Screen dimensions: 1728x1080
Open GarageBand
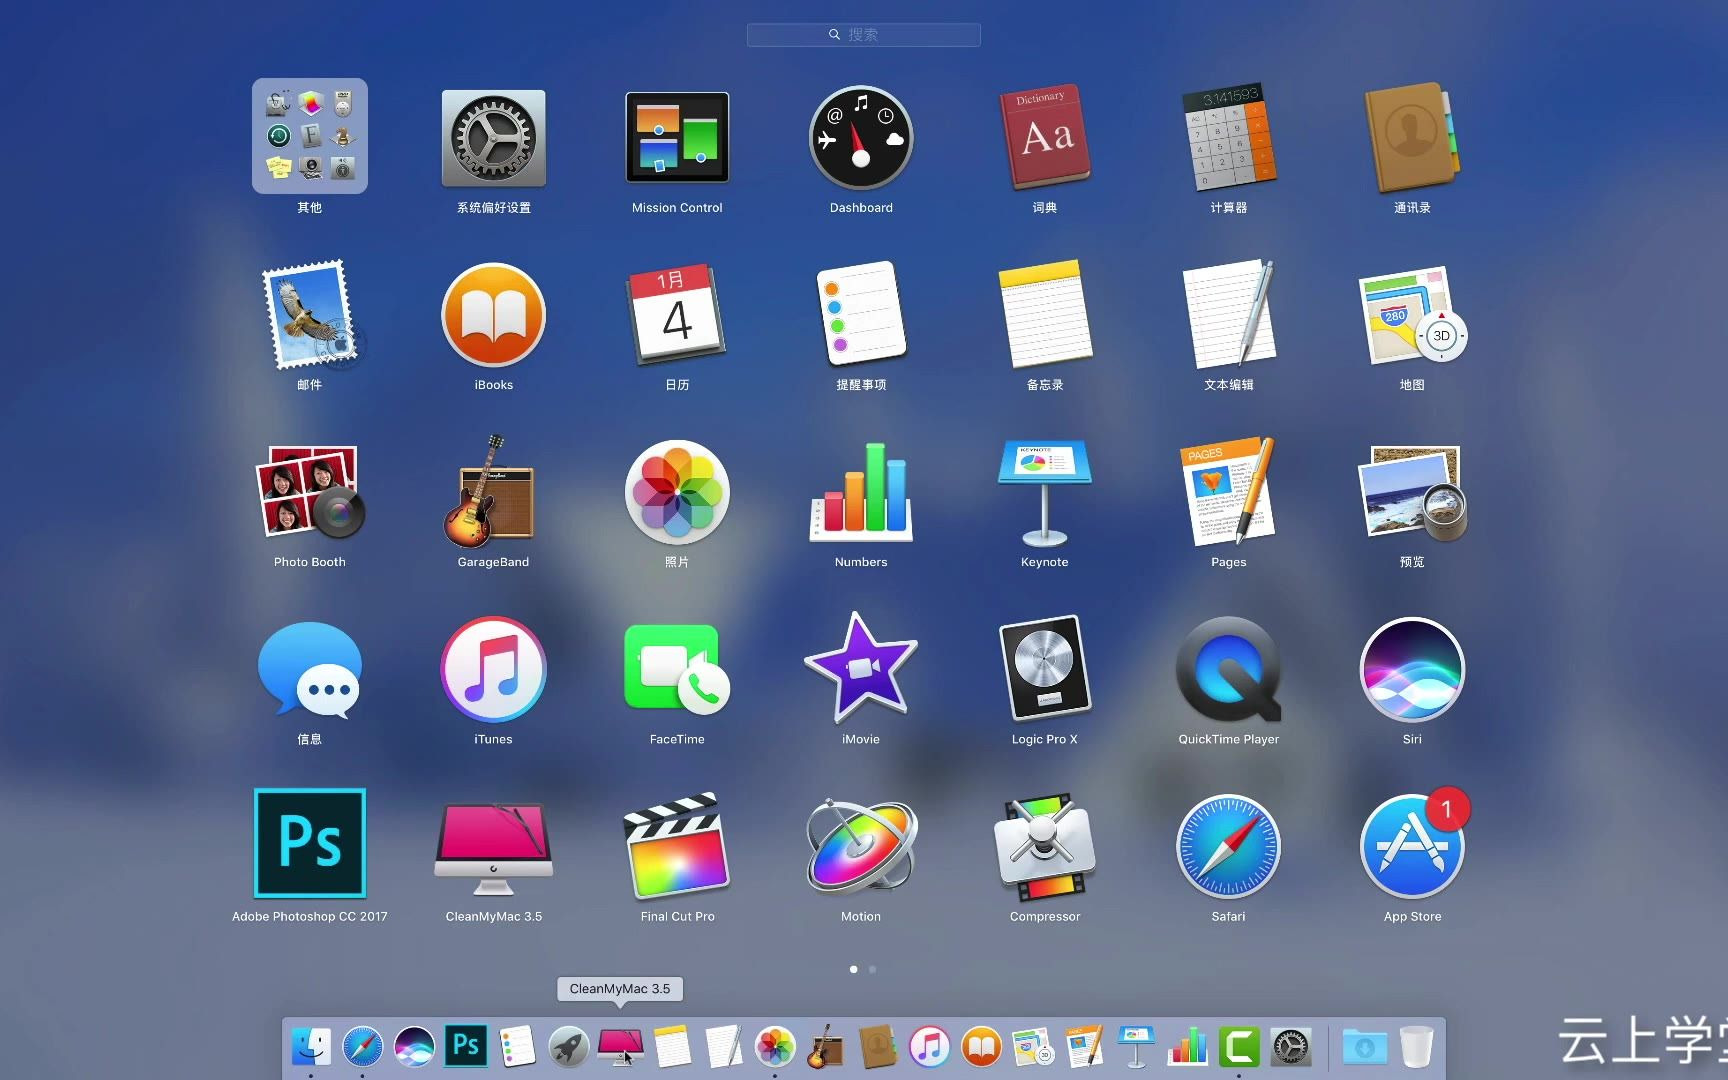[493, 493]
